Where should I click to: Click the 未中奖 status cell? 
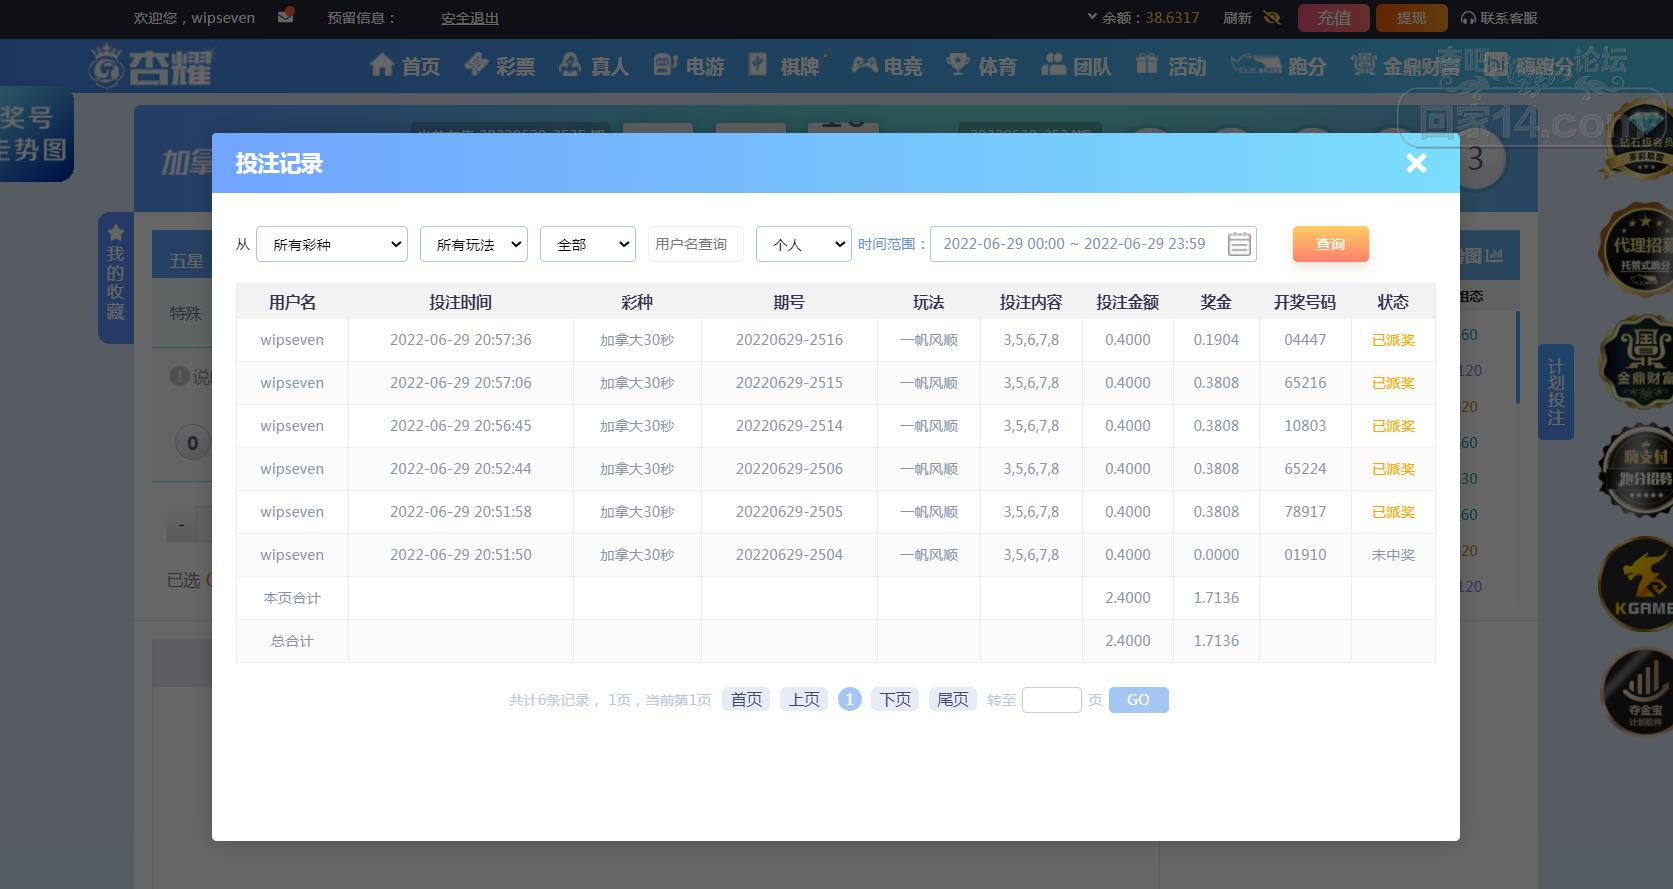(1393, 555)
